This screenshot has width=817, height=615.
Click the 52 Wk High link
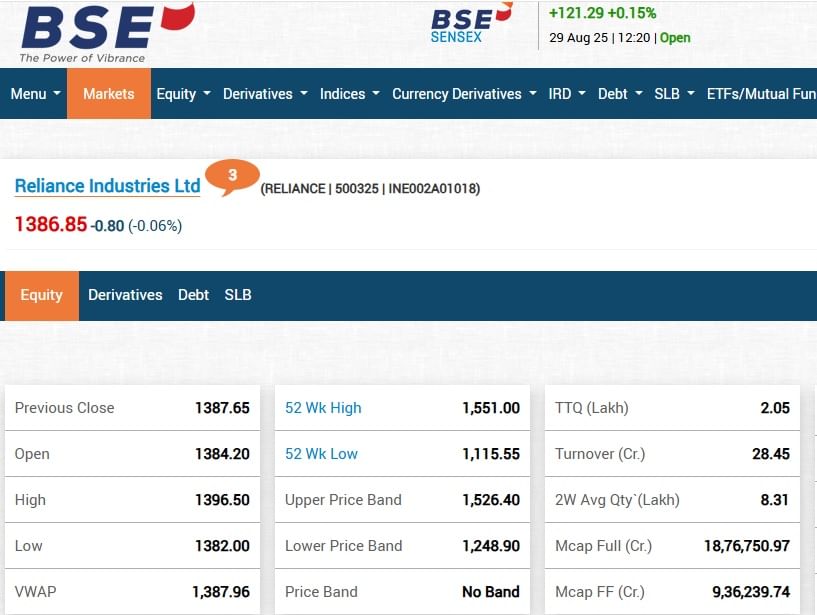pyautogui.click(x=323, y=408)
